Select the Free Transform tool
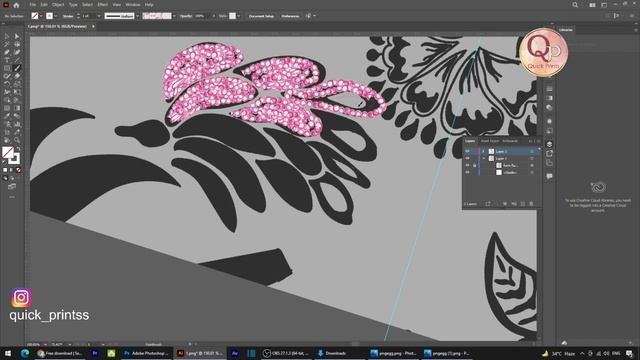The width and height of the screenshot is (640, 360). (17, 92)
